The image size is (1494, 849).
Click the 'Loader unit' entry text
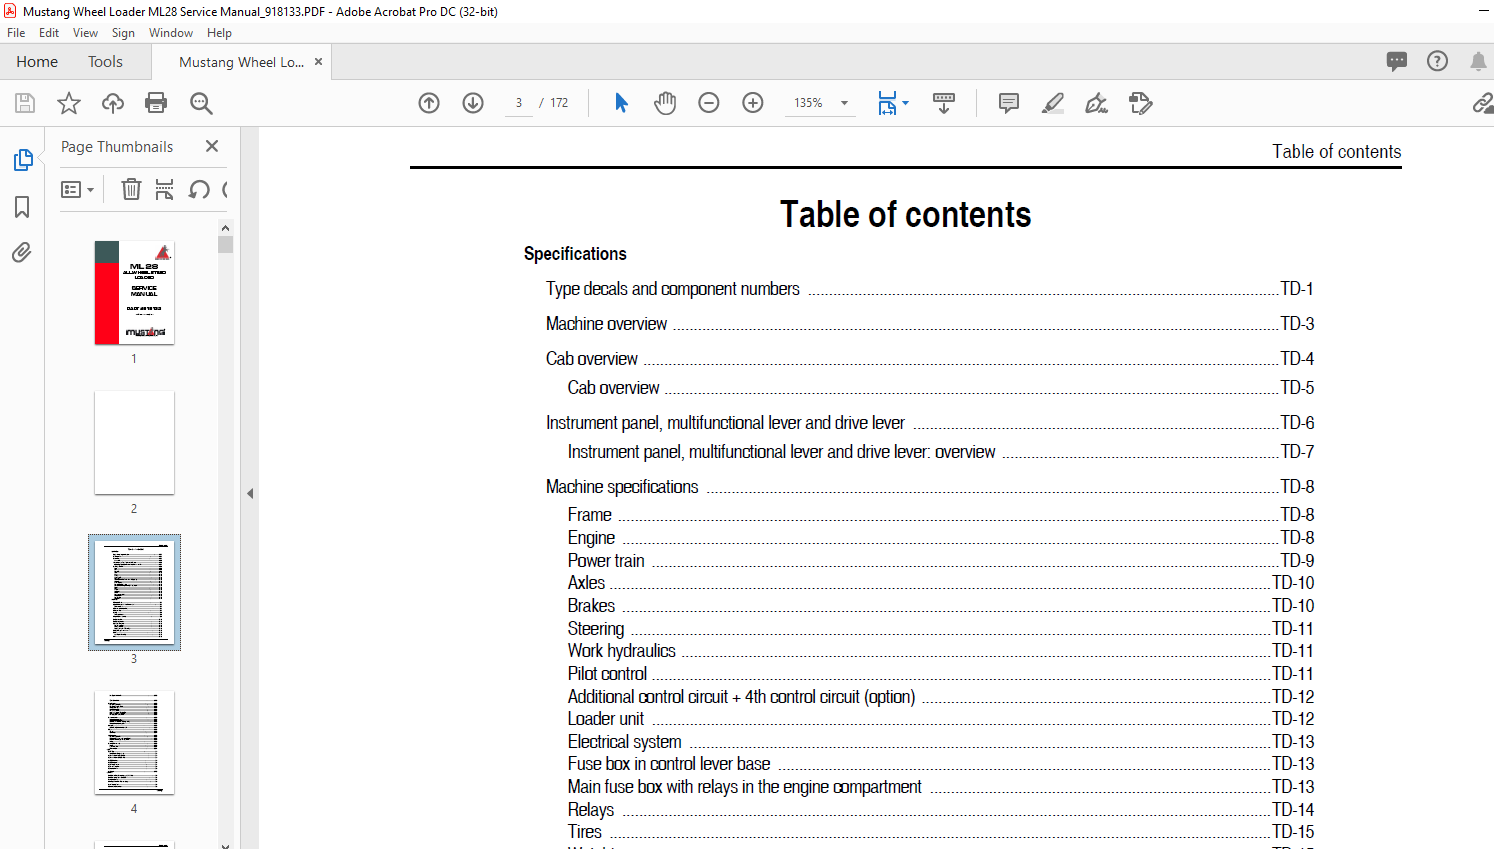[x=606, y=719]
